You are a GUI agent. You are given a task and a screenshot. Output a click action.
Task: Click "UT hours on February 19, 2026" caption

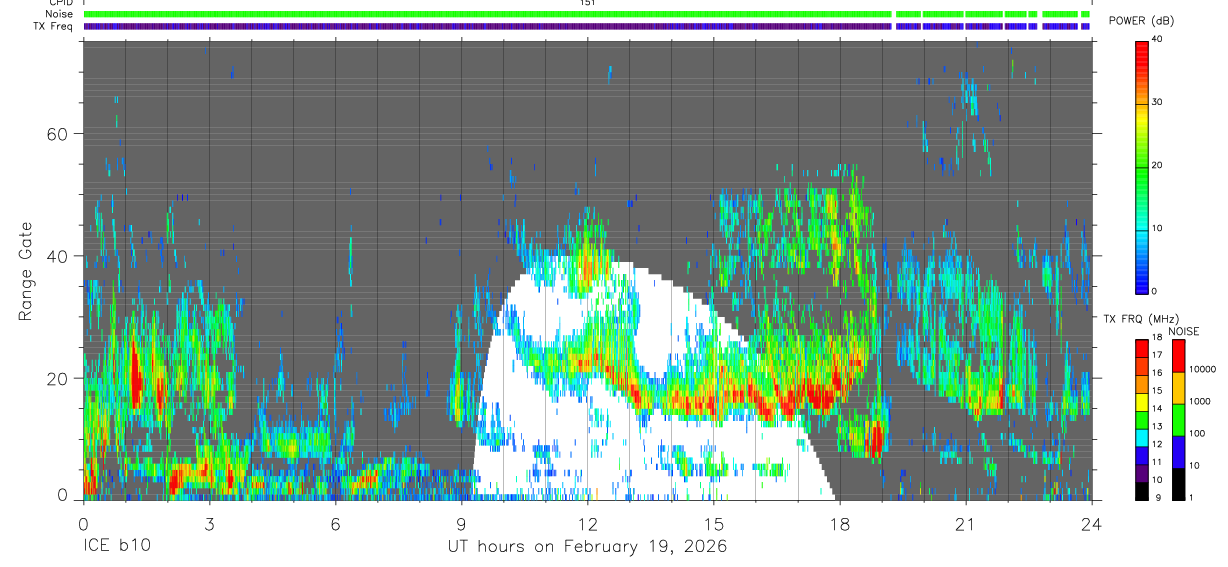587,547
